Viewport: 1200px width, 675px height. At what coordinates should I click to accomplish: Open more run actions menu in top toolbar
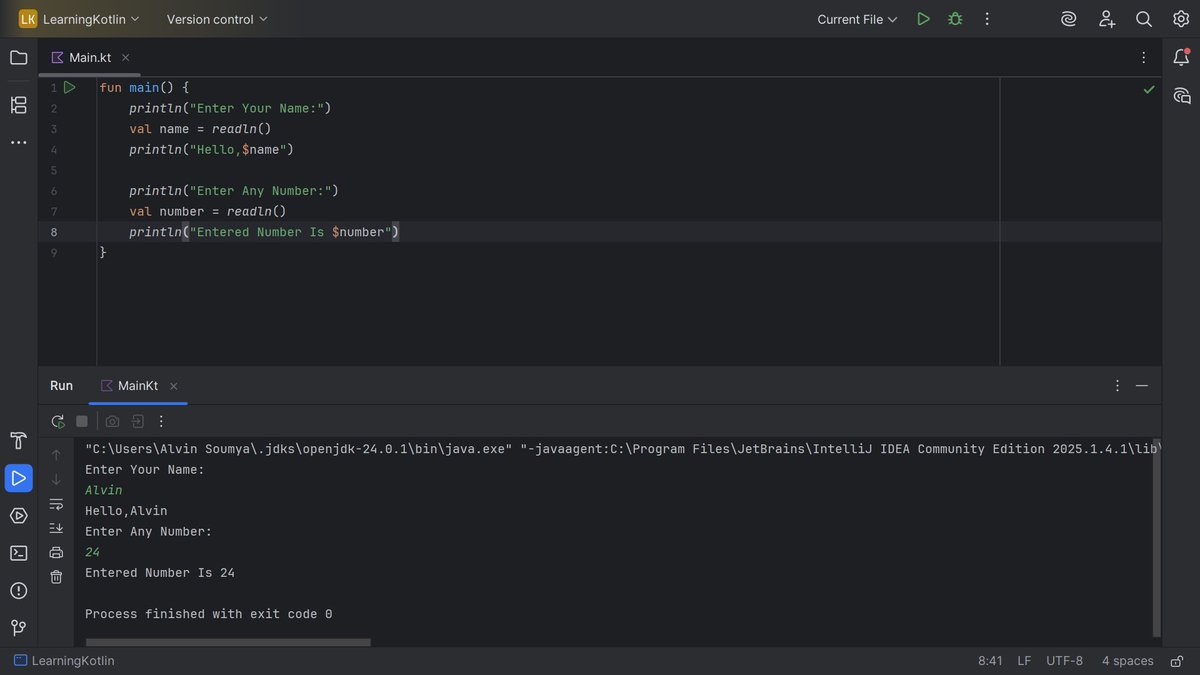click(987, 19)
